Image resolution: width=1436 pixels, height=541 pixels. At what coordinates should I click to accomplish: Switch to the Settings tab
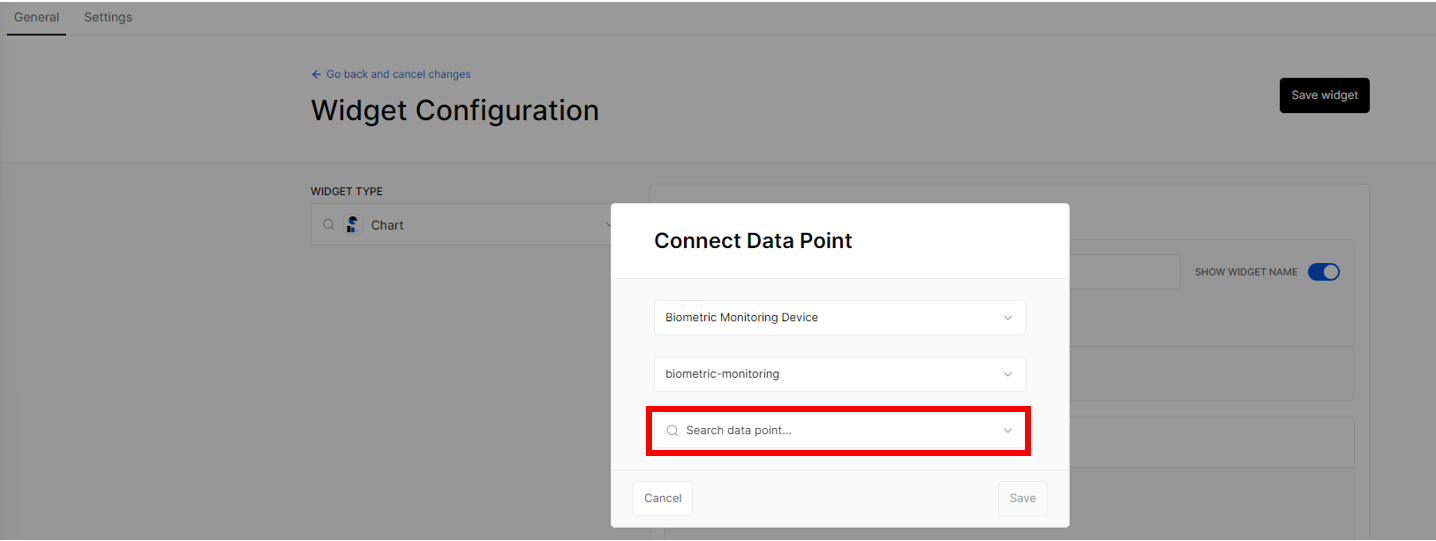coord(108,17)
